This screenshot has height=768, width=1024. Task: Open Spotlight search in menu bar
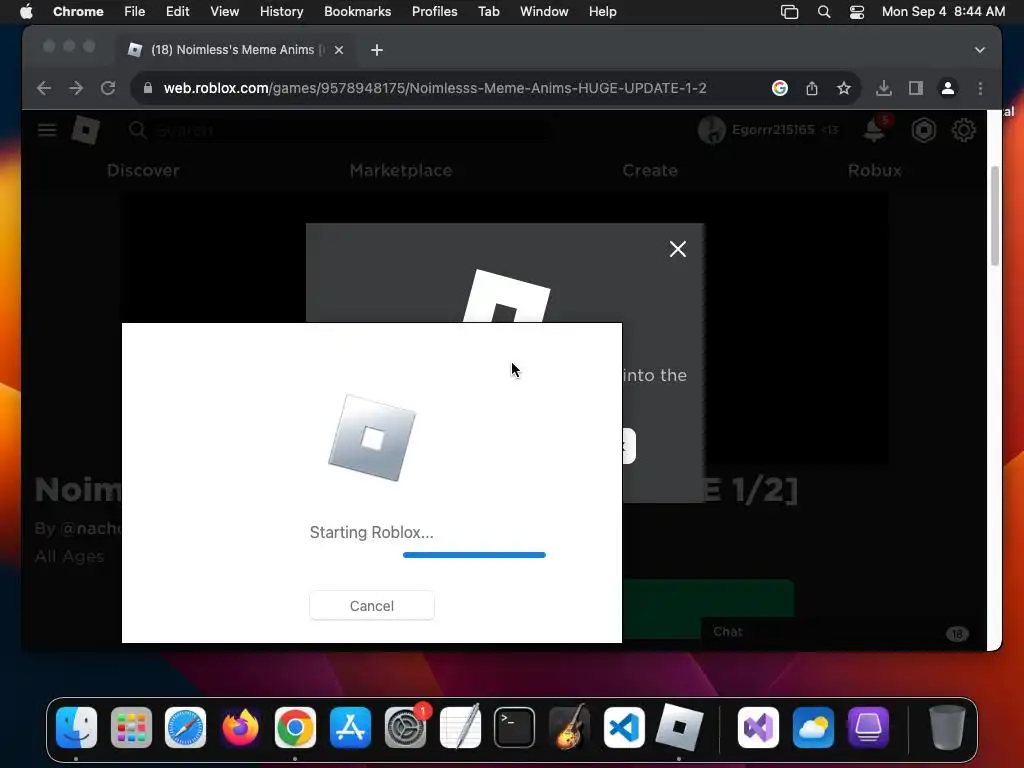coord(824,12)
